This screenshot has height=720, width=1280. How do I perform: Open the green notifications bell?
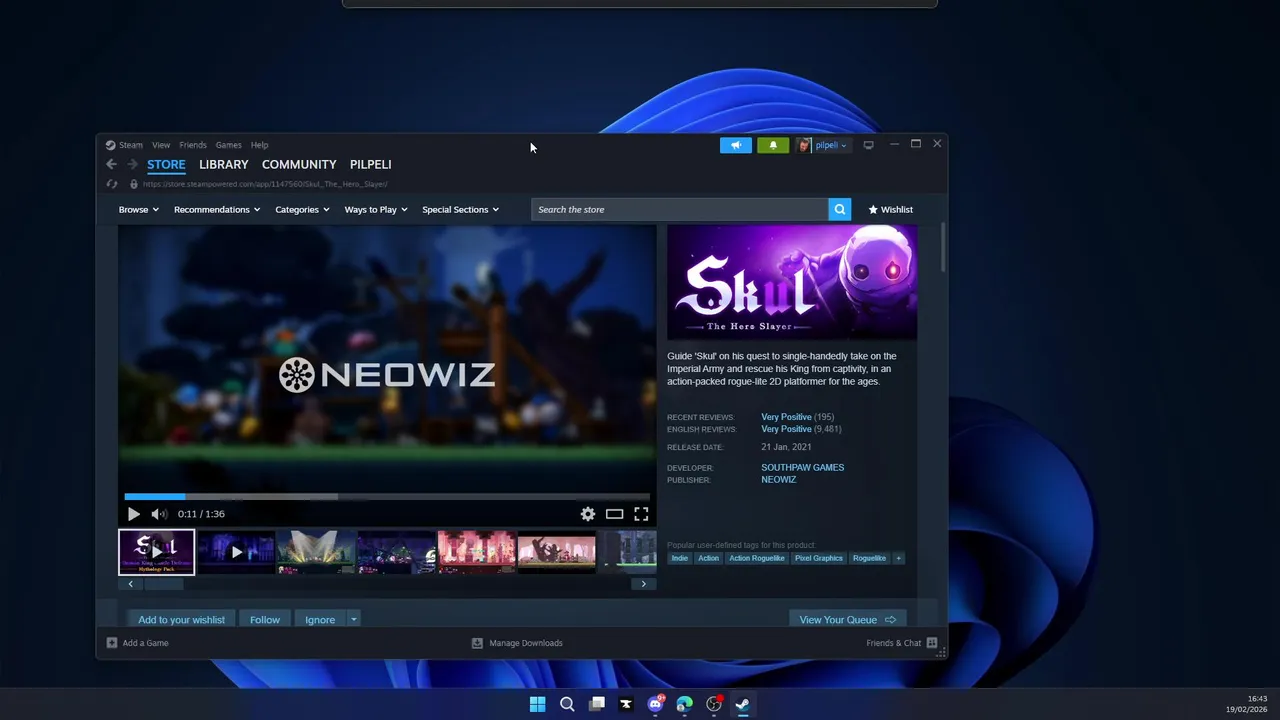click(x=773, y=145)
